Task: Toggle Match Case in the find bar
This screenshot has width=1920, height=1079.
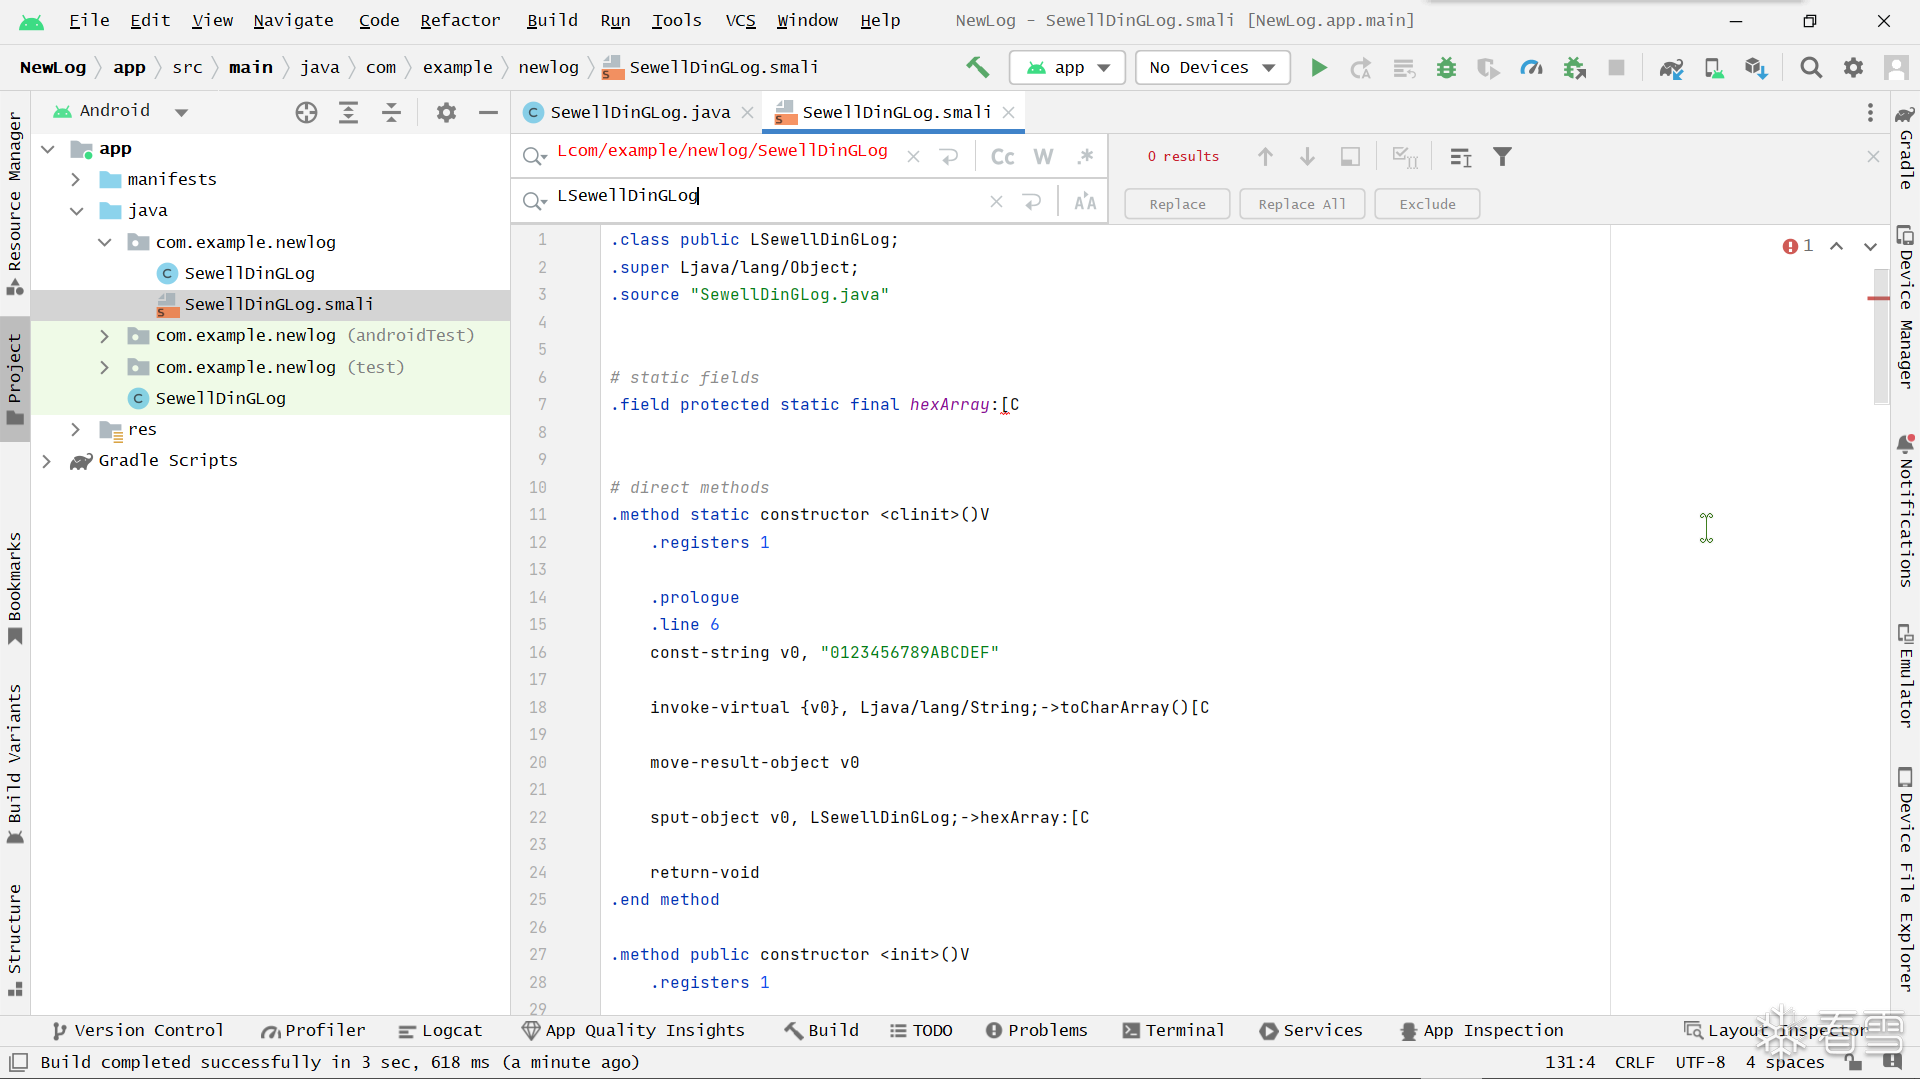Action: tap(1002, 157)
